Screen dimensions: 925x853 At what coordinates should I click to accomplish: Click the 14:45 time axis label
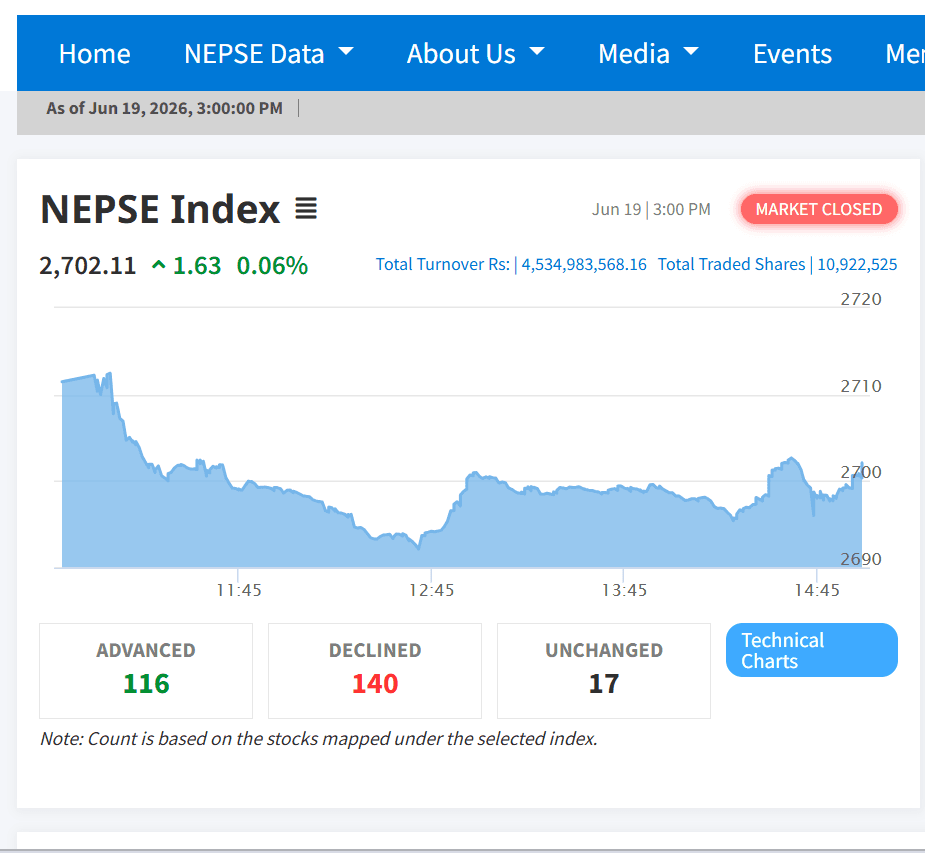tap(817, 590)
